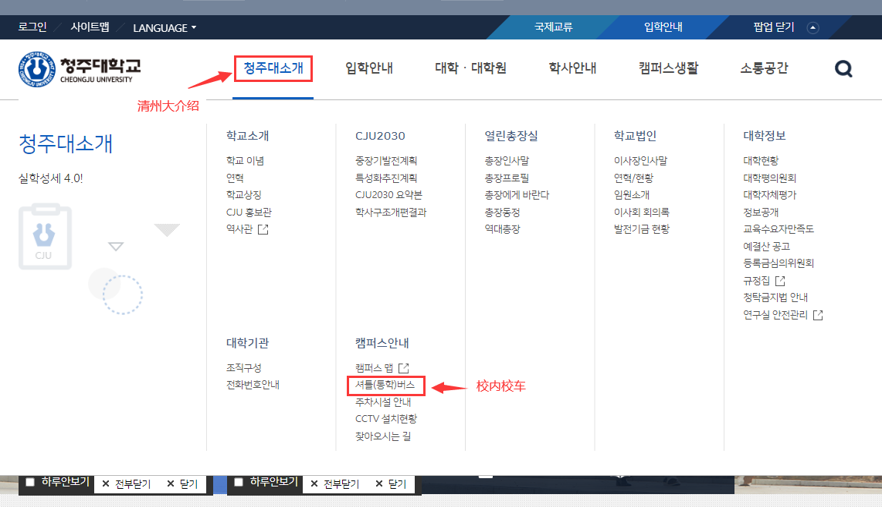Click the 학교소개 column heading
Screen dimensions: 883x508
247,136
